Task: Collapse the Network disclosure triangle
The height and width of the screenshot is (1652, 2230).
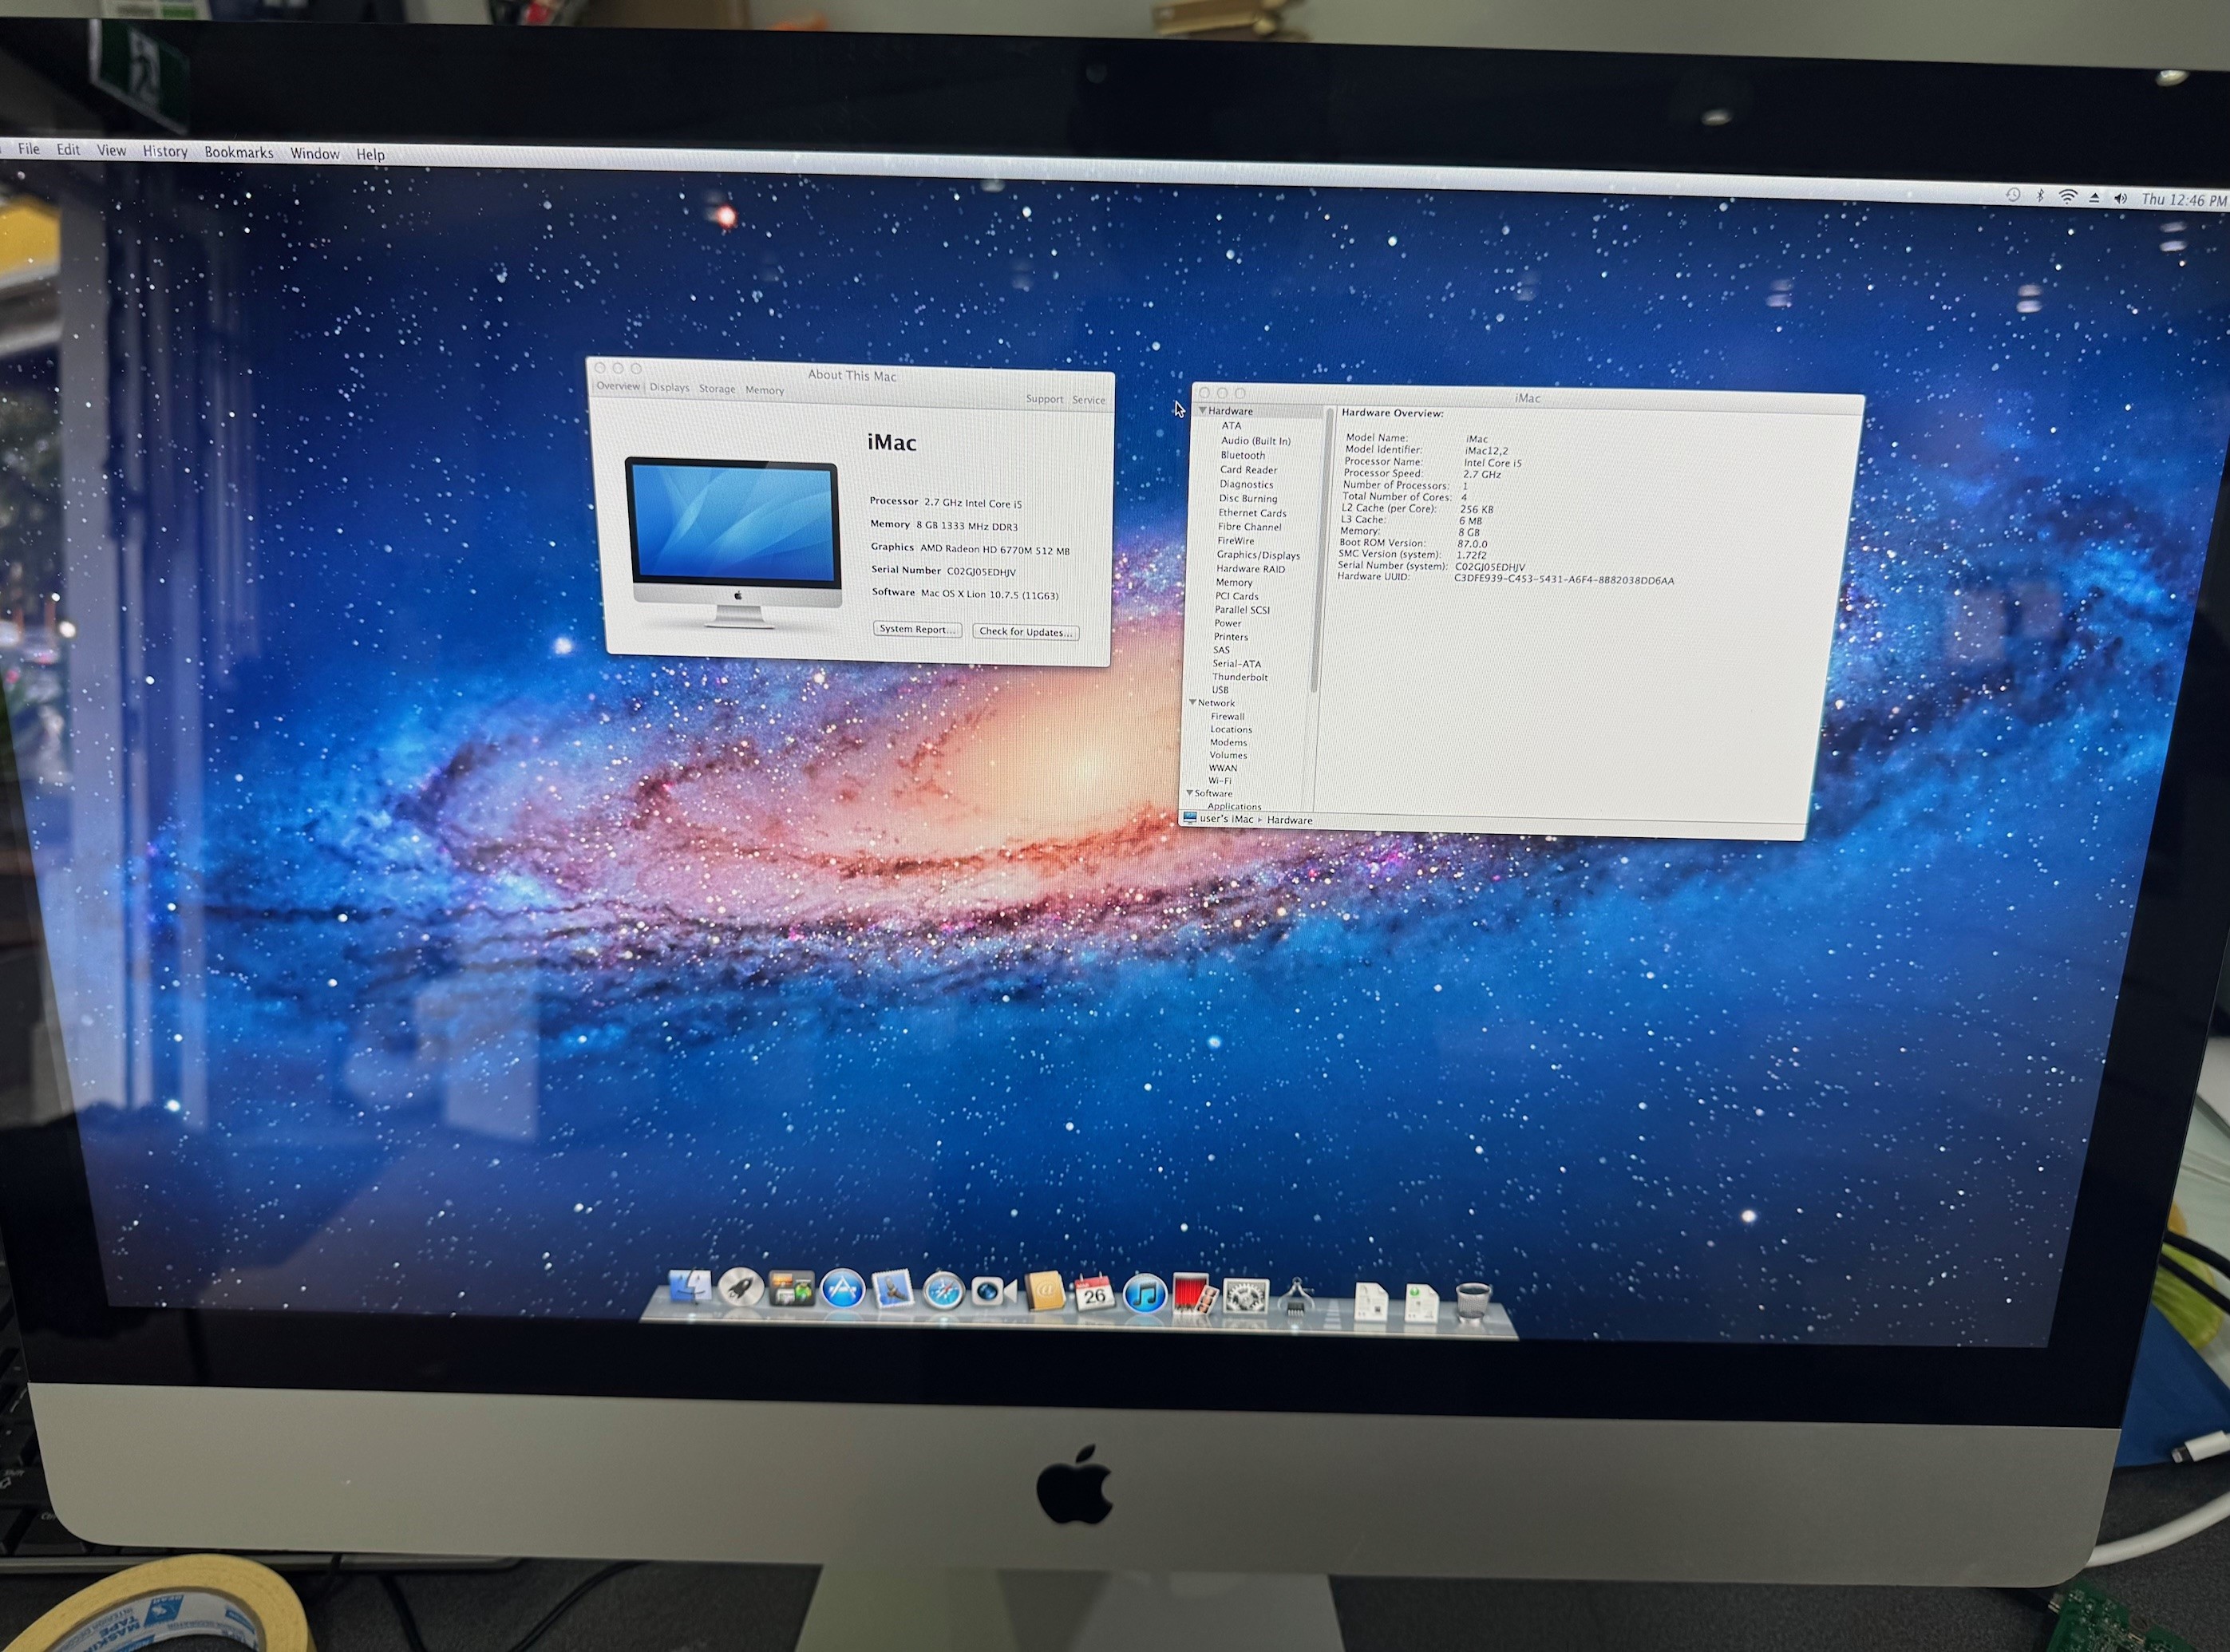Action: coord(1192,703)
